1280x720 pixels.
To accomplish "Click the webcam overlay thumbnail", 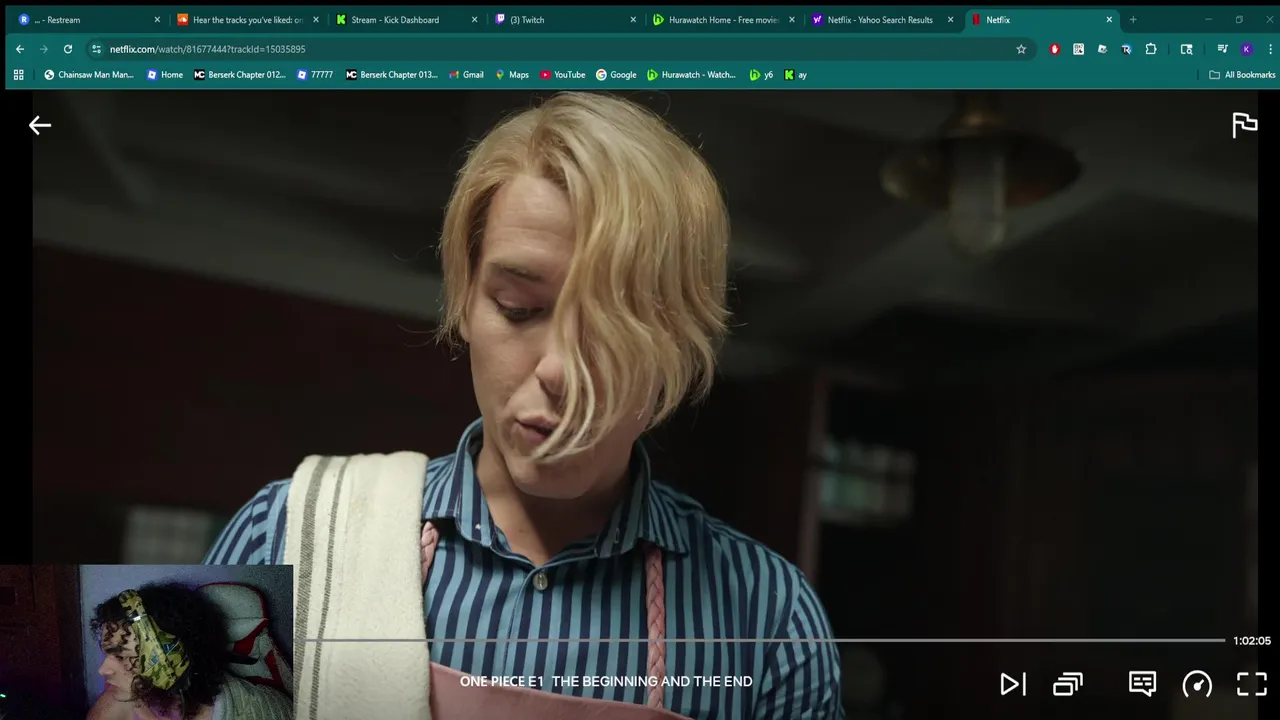I will 147,642.
